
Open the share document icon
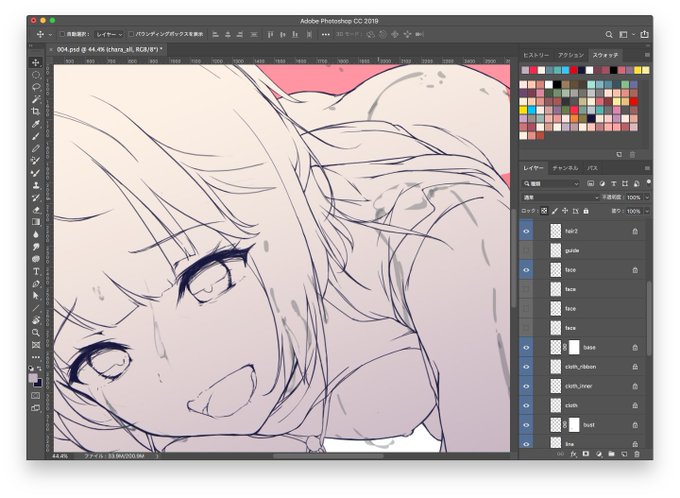644,34
